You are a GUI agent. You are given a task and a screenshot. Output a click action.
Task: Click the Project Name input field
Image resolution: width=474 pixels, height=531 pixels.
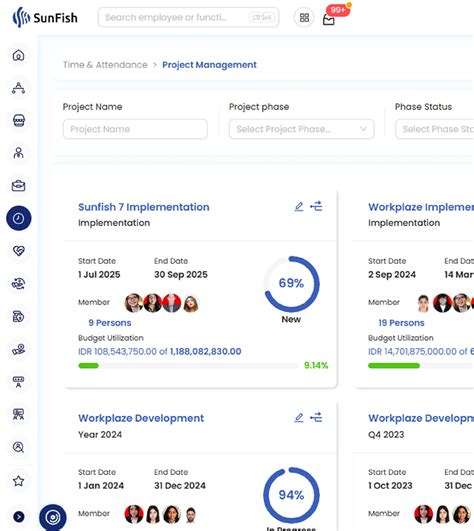click(x=135, y=129)
